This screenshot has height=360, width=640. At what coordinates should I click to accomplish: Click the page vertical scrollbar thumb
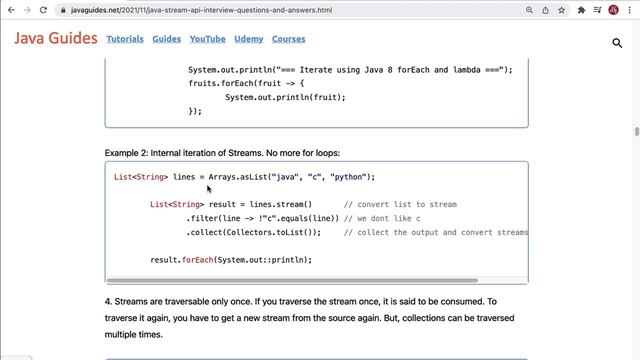[x=637, y=131]
